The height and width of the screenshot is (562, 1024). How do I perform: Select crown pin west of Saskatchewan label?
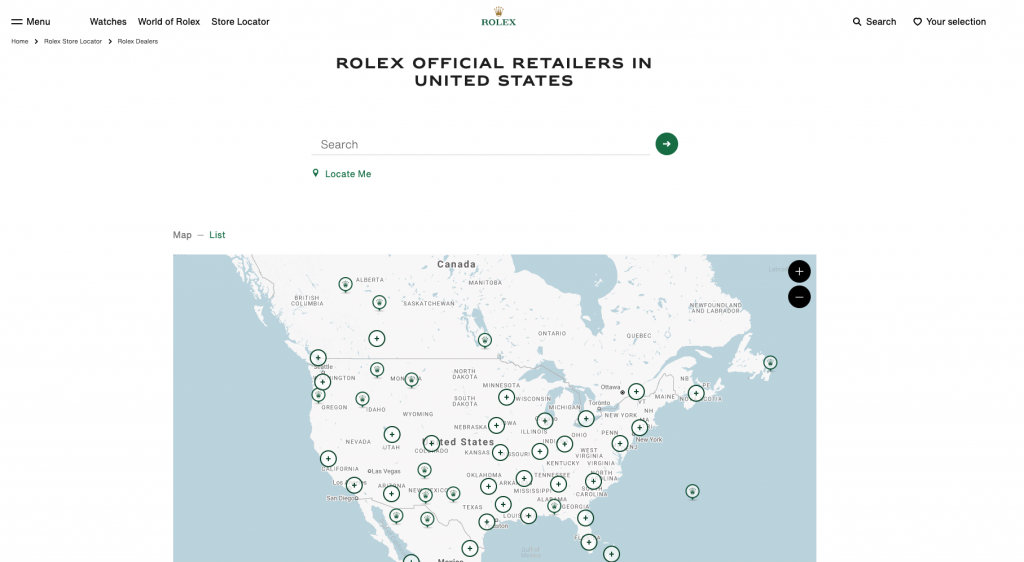pyautogui.click(x=379, y=302)
